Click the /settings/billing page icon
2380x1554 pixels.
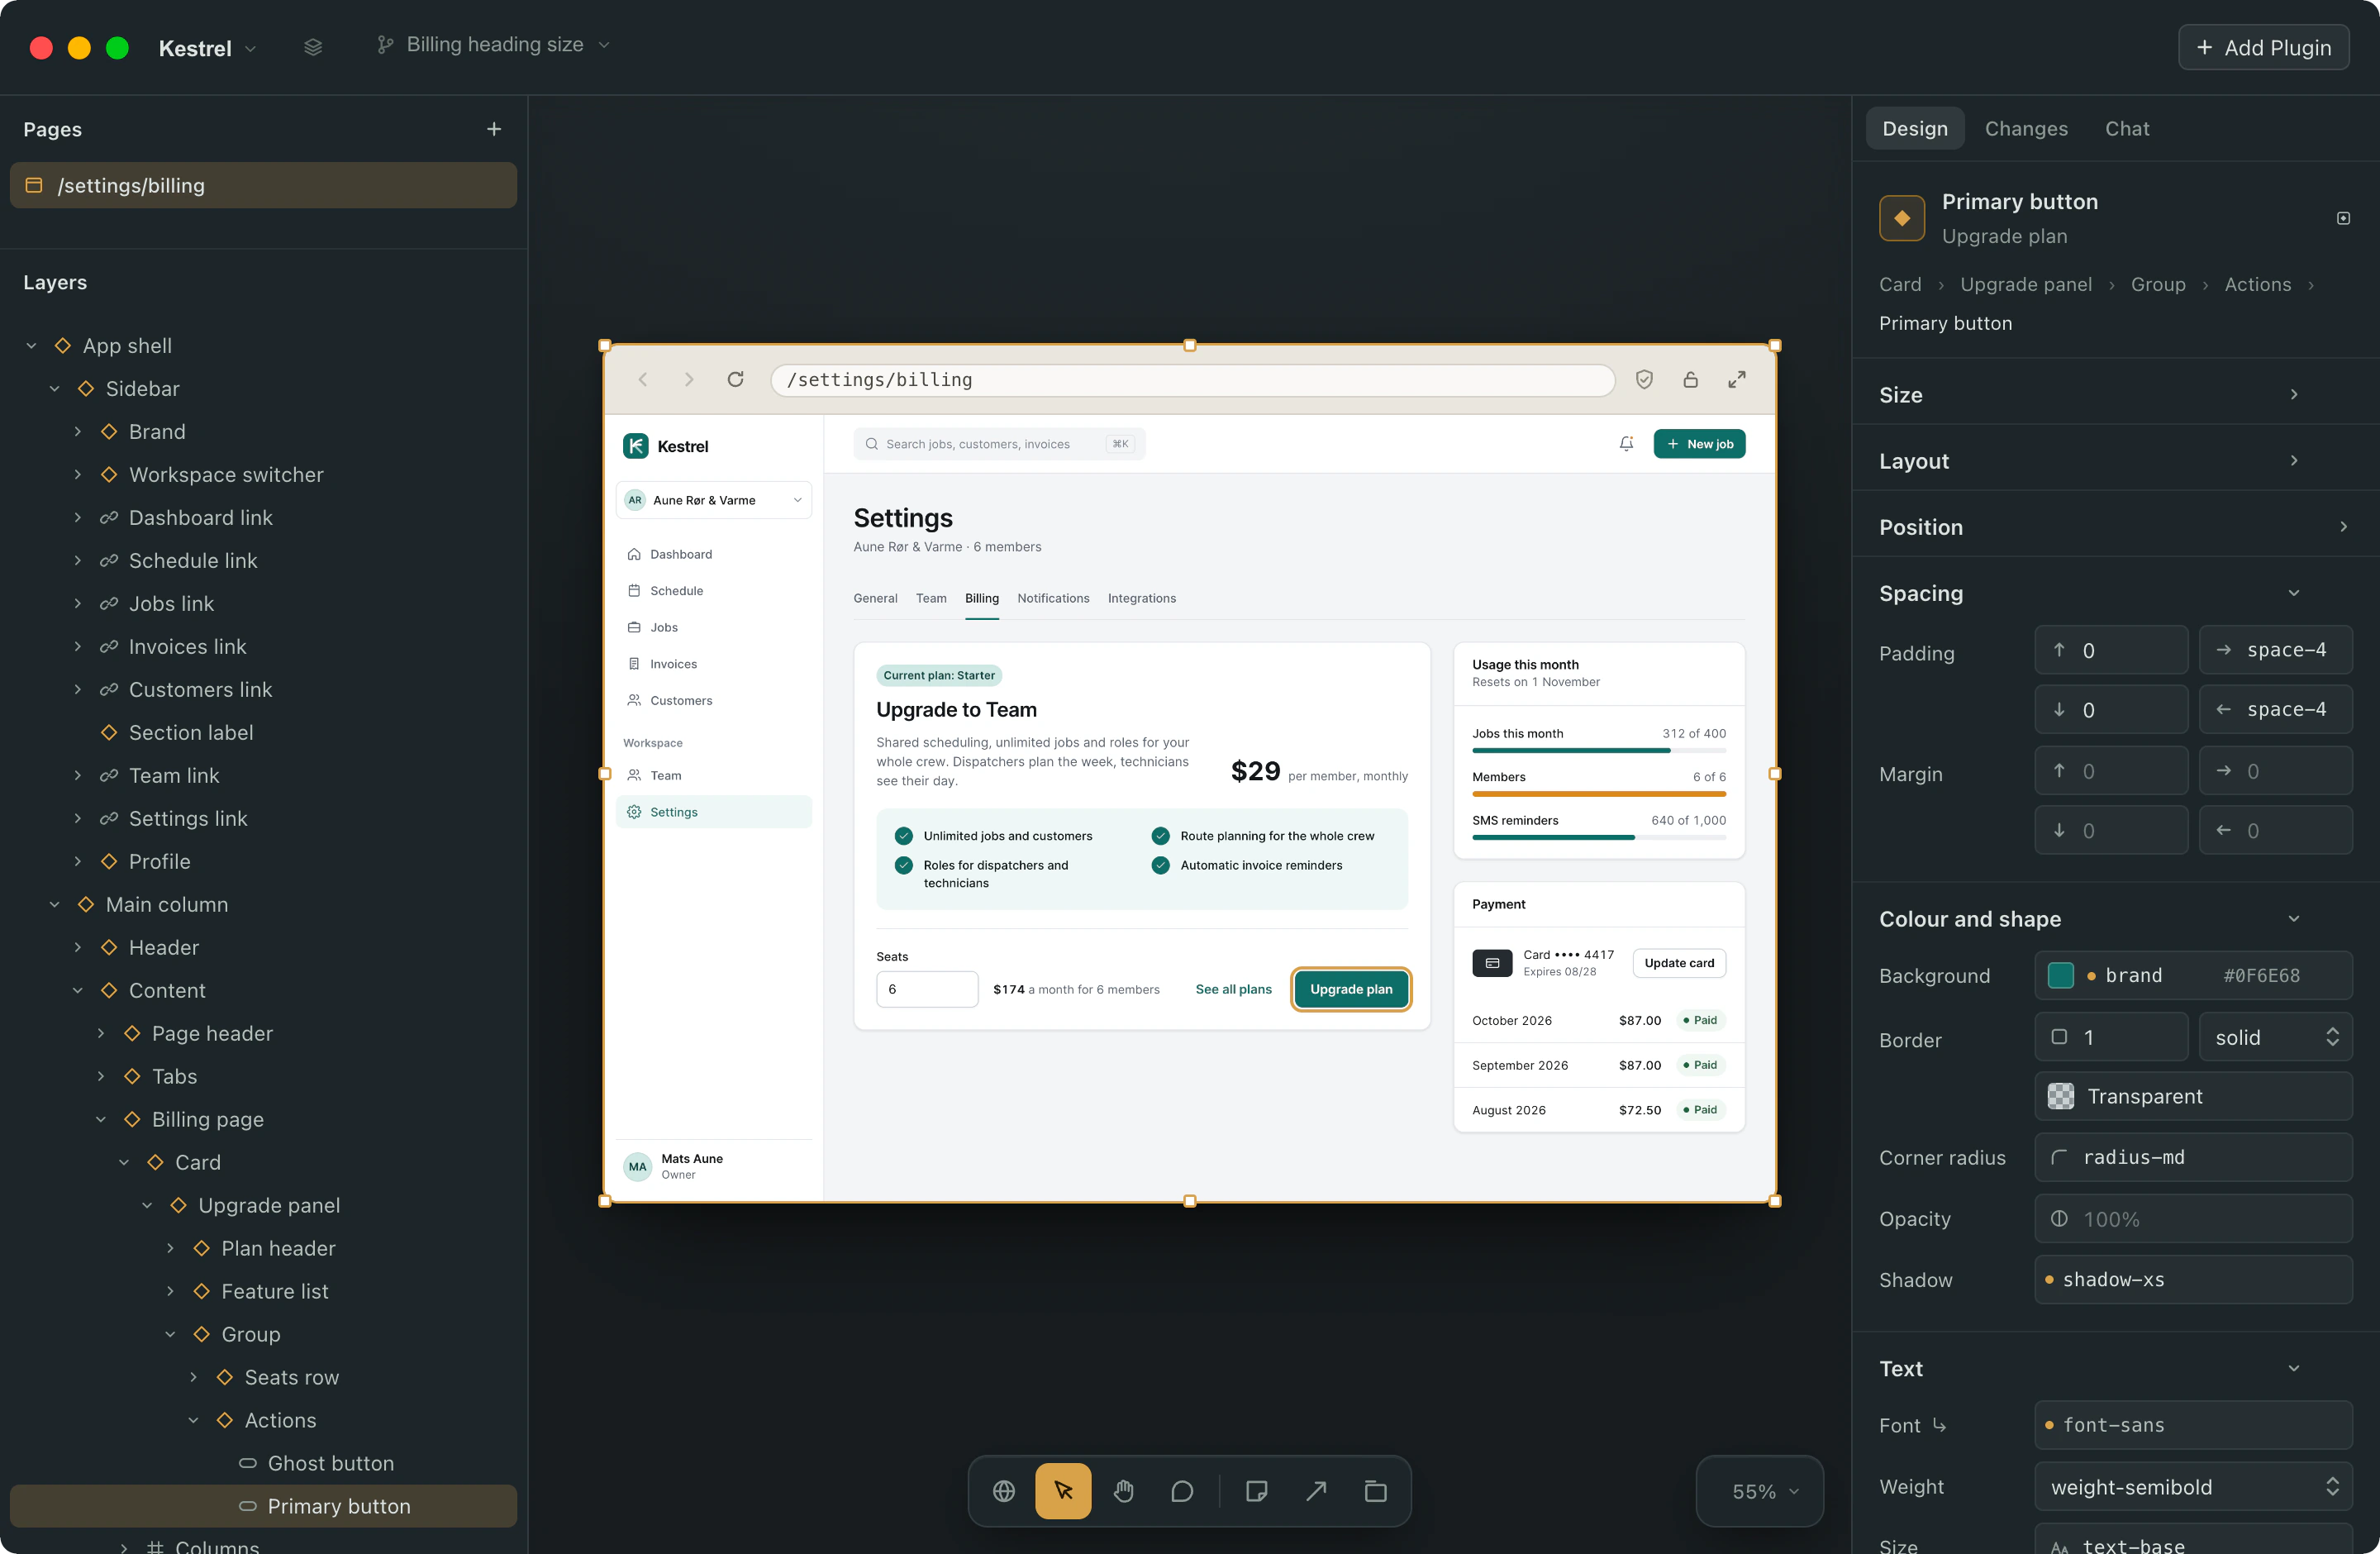(x=34, y=185)
